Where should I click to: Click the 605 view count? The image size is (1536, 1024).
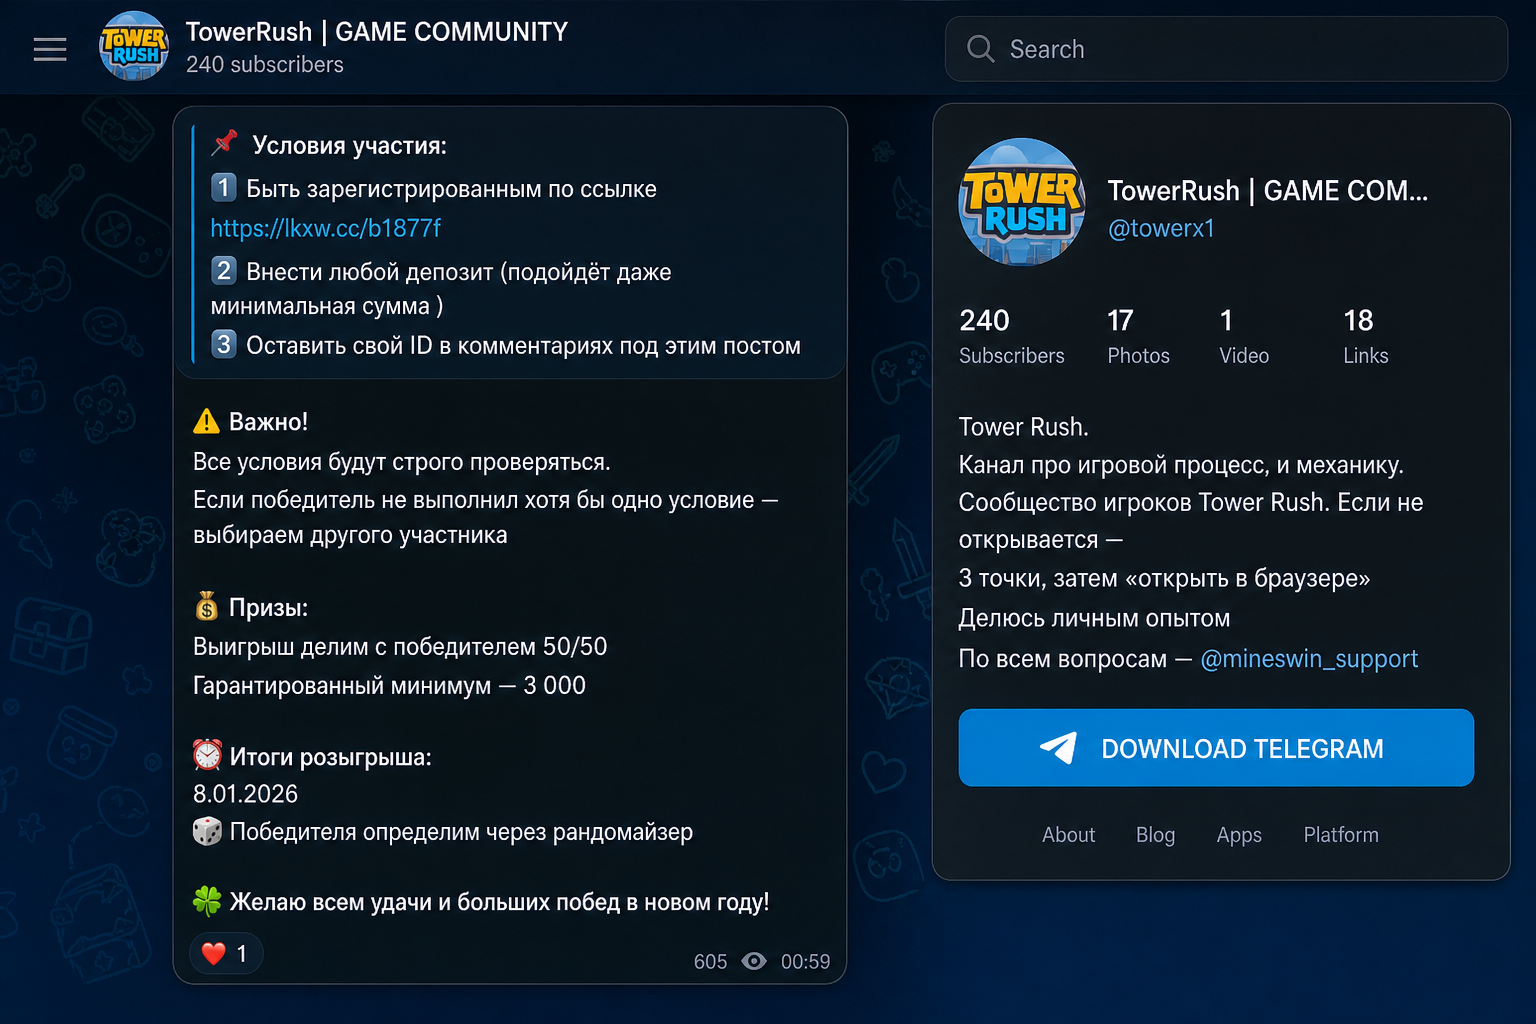(710, 962)
